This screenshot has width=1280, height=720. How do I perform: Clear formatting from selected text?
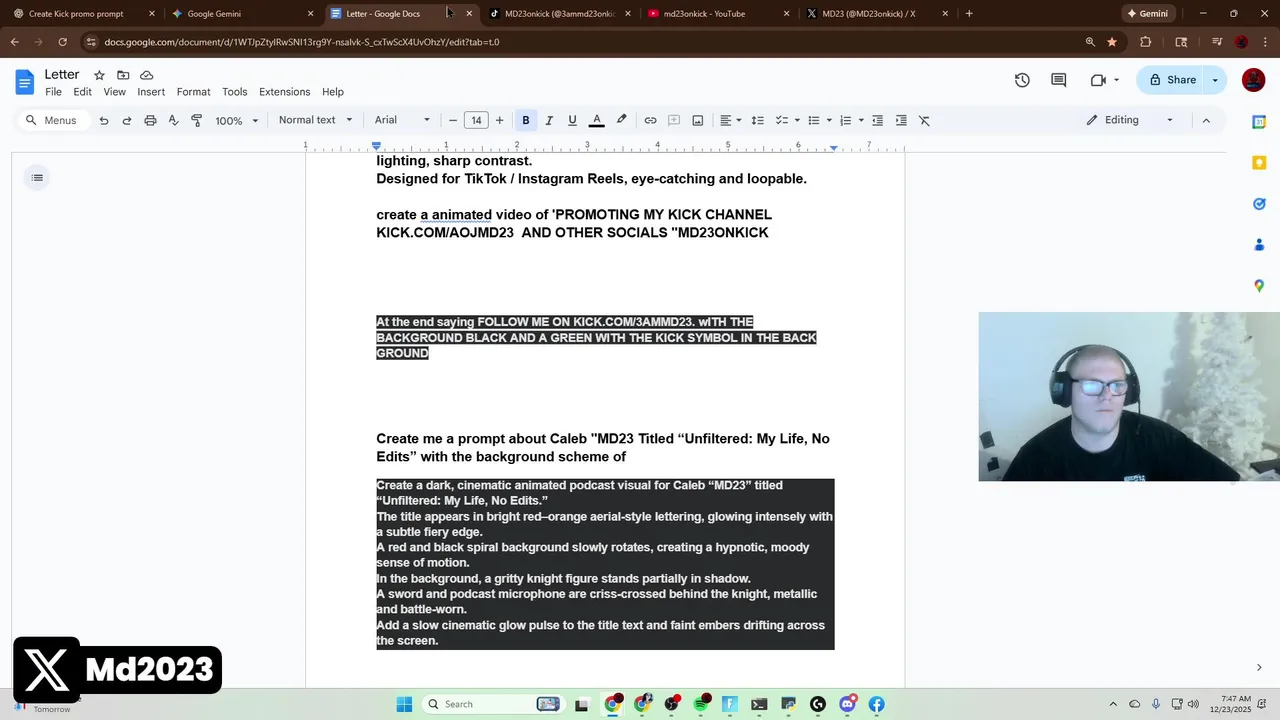[924, 120]
